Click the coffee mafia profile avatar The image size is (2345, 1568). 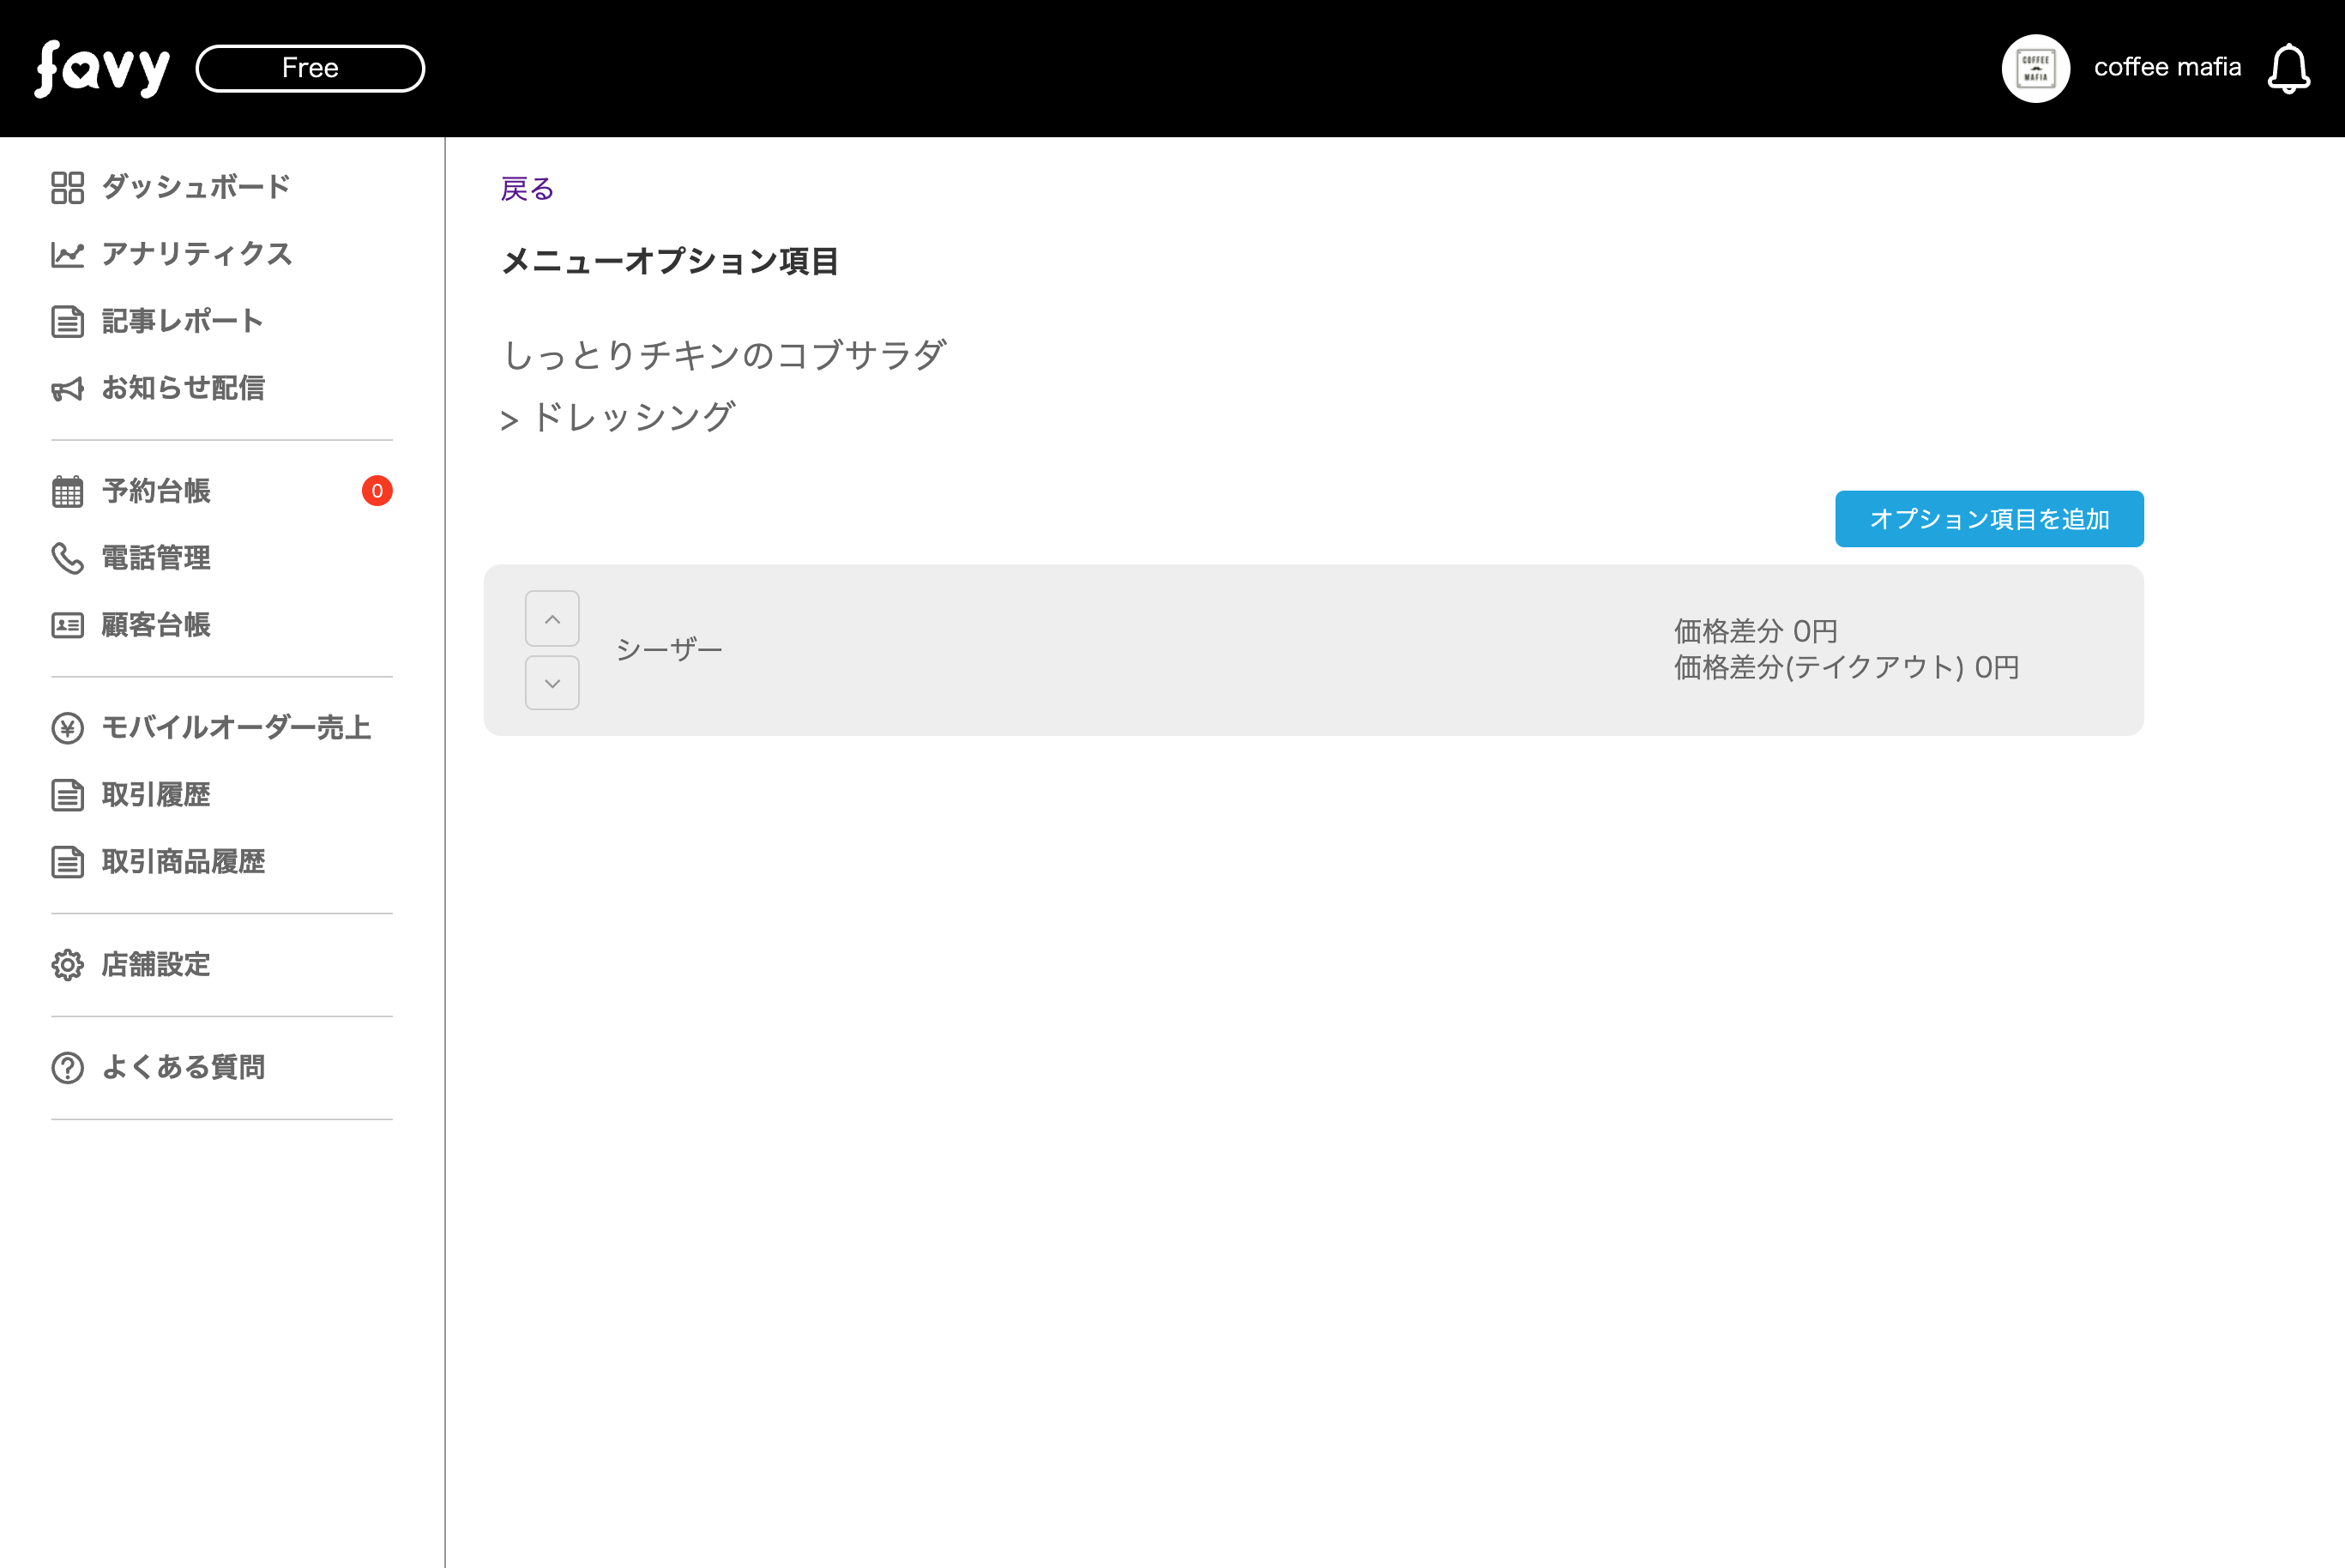pos(2035,68)
